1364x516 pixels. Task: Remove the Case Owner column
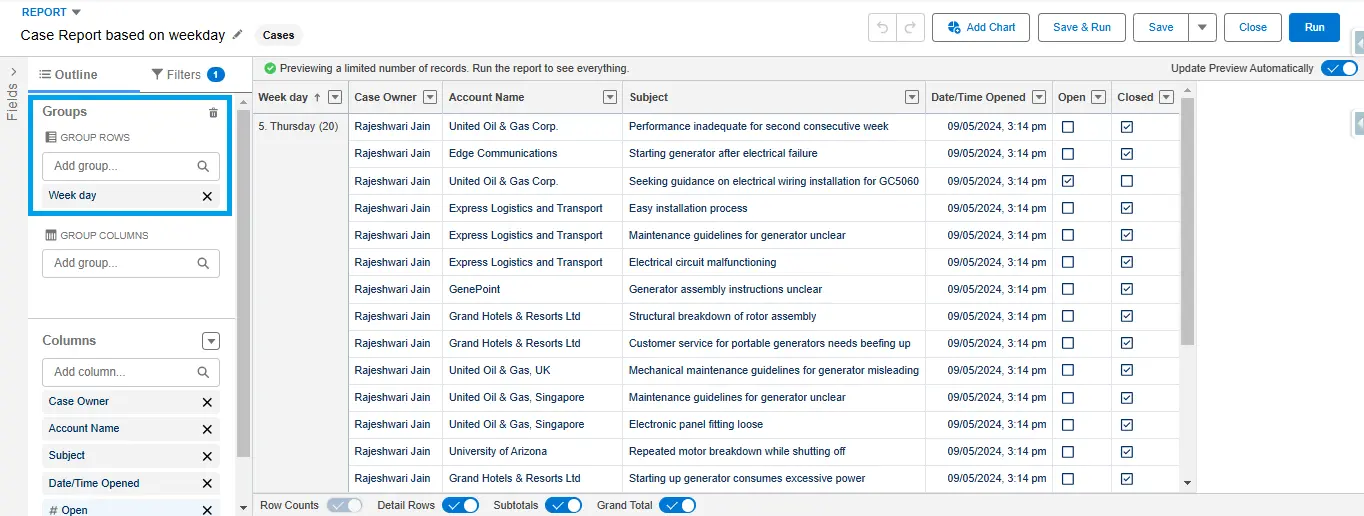pyautogui.click(x=207, y=402)
